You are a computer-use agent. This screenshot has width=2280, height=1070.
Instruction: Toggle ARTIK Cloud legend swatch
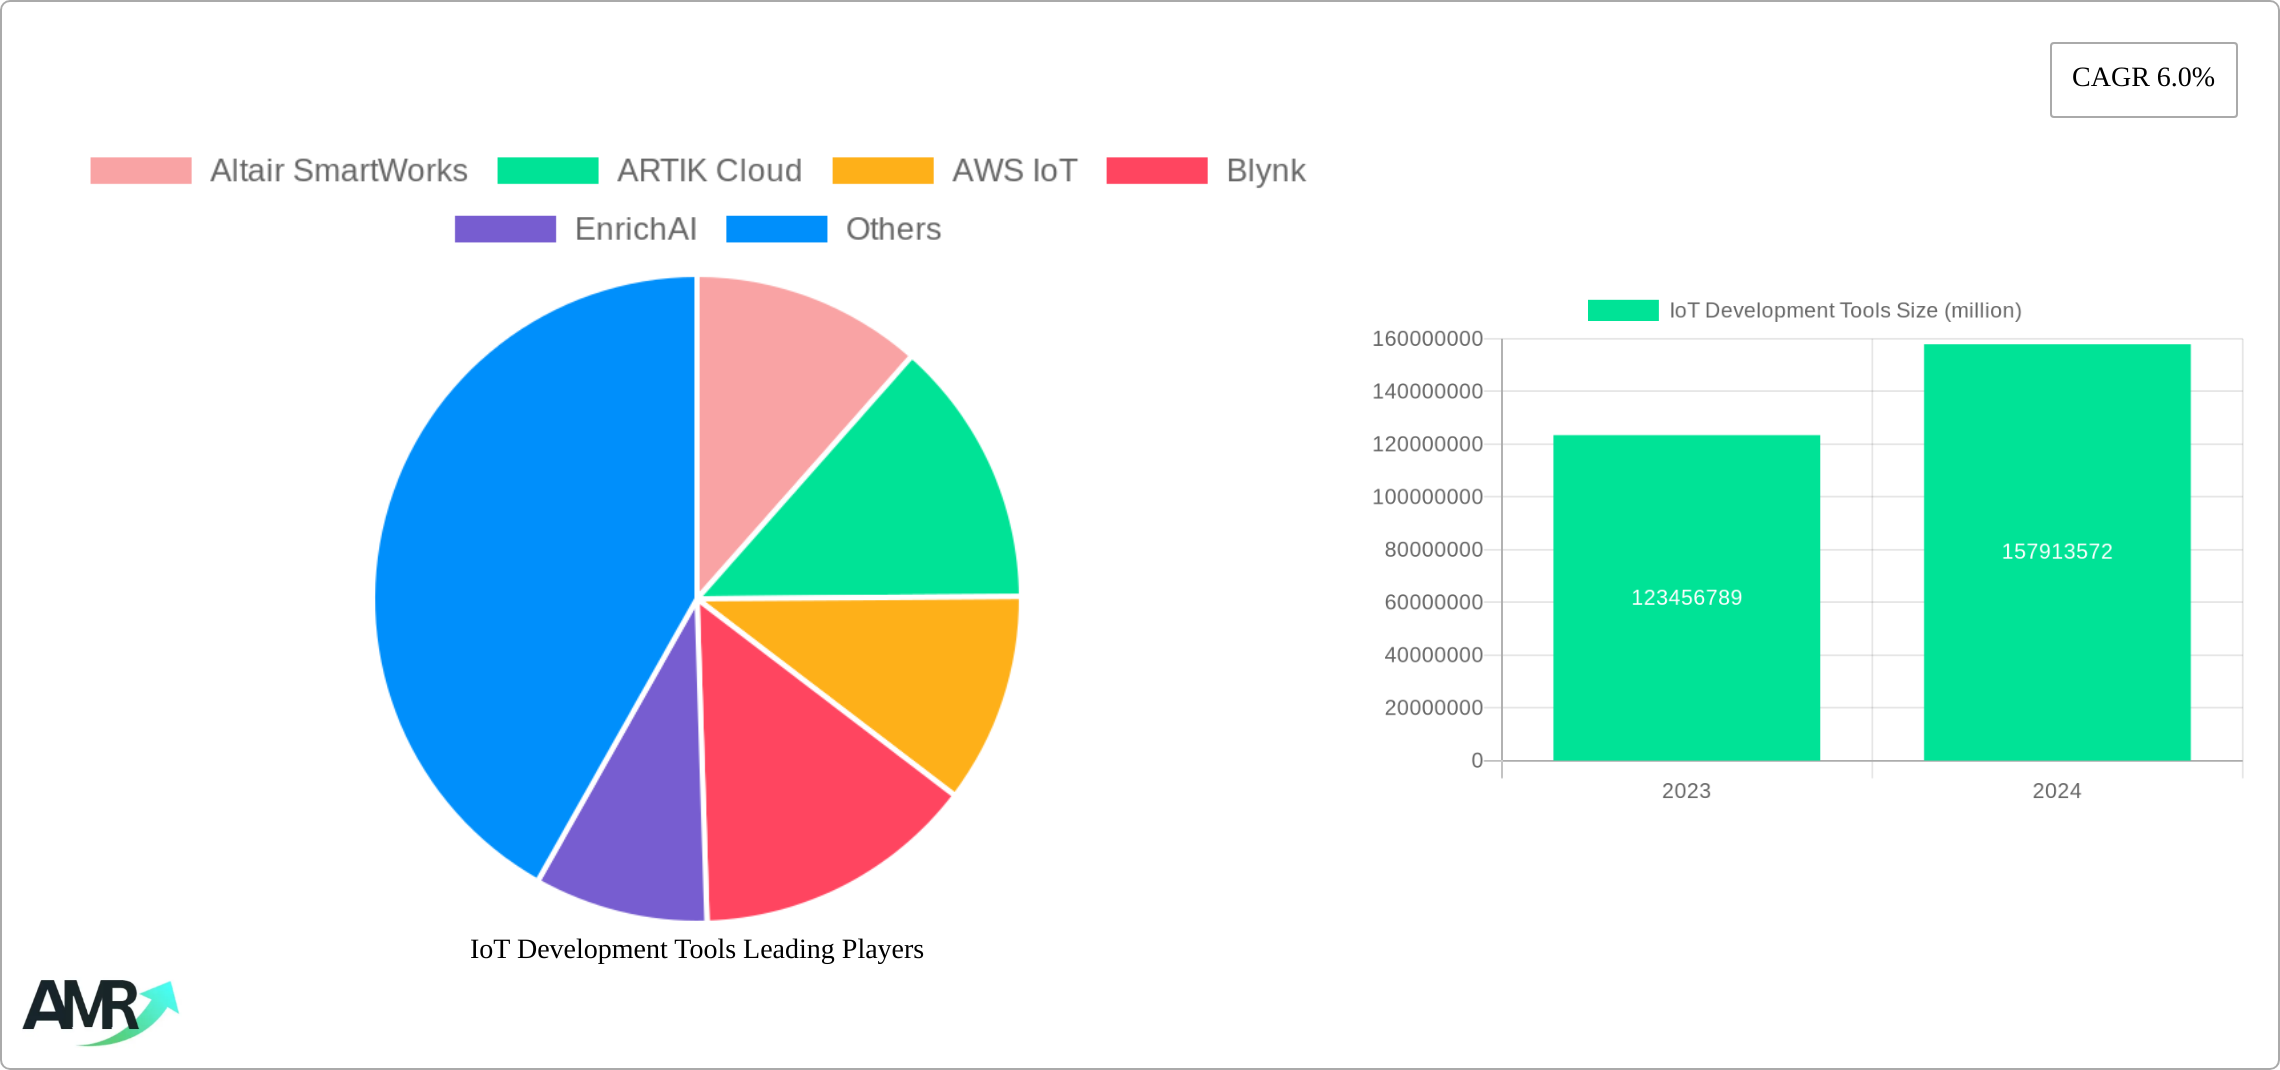coord(547,171)
